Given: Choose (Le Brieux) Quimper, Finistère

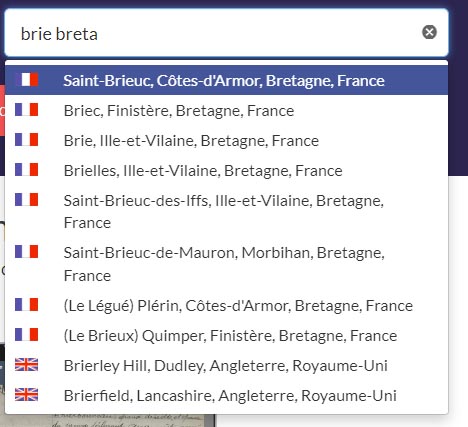Looking at the screenshot, I should point(226,335).
